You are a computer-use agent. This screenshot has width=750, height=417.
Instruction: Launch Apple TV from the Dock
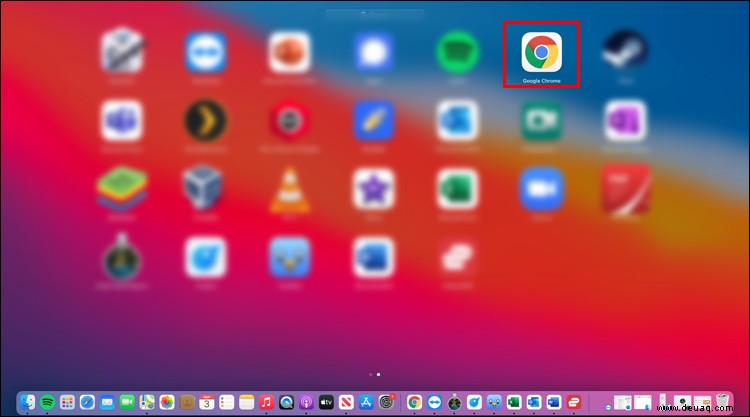point(326,402)
